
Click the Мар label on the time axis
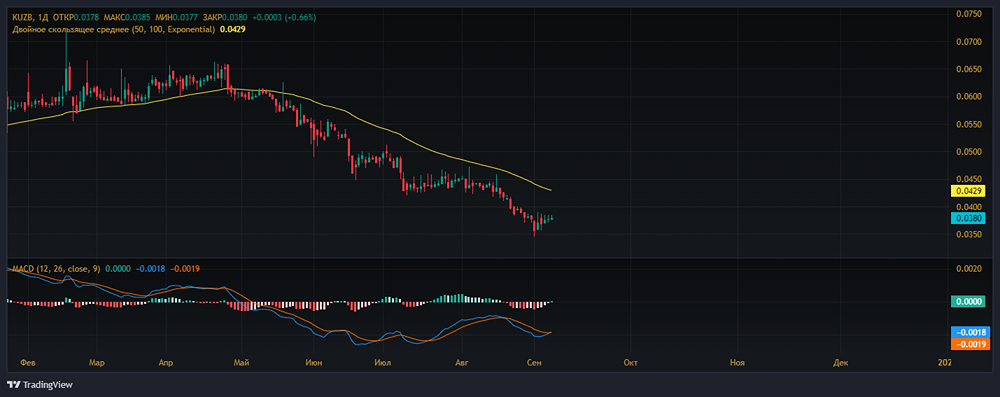pos(96,363)
